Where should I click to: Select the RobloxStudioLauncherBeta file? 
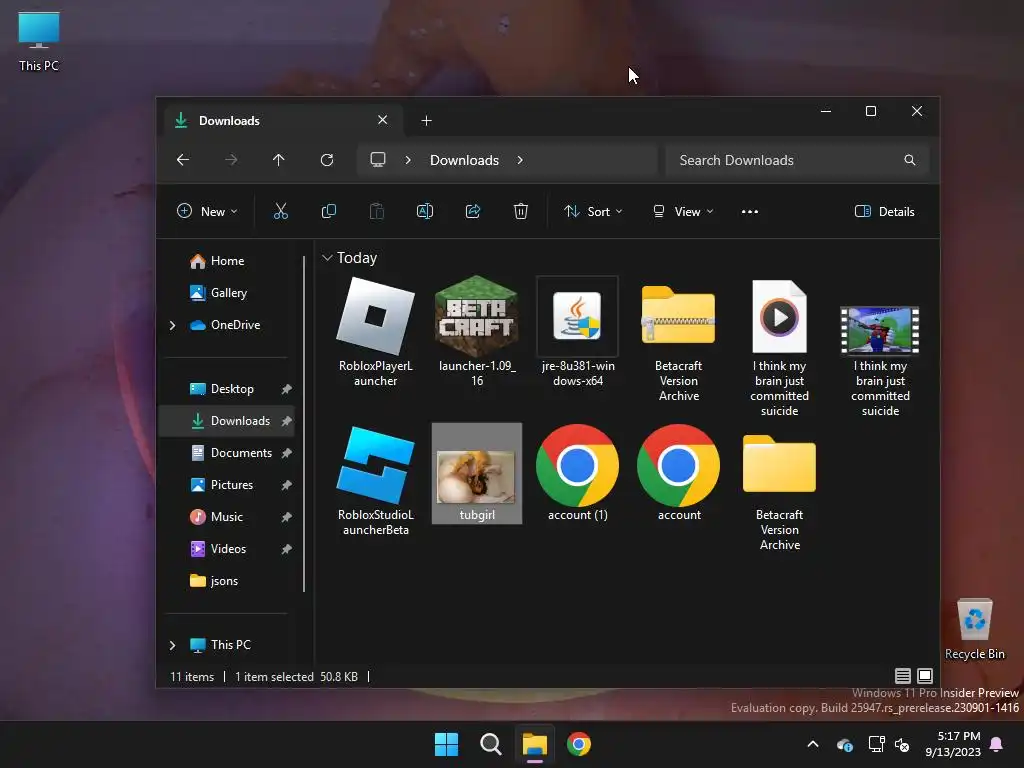coord(376,481)
